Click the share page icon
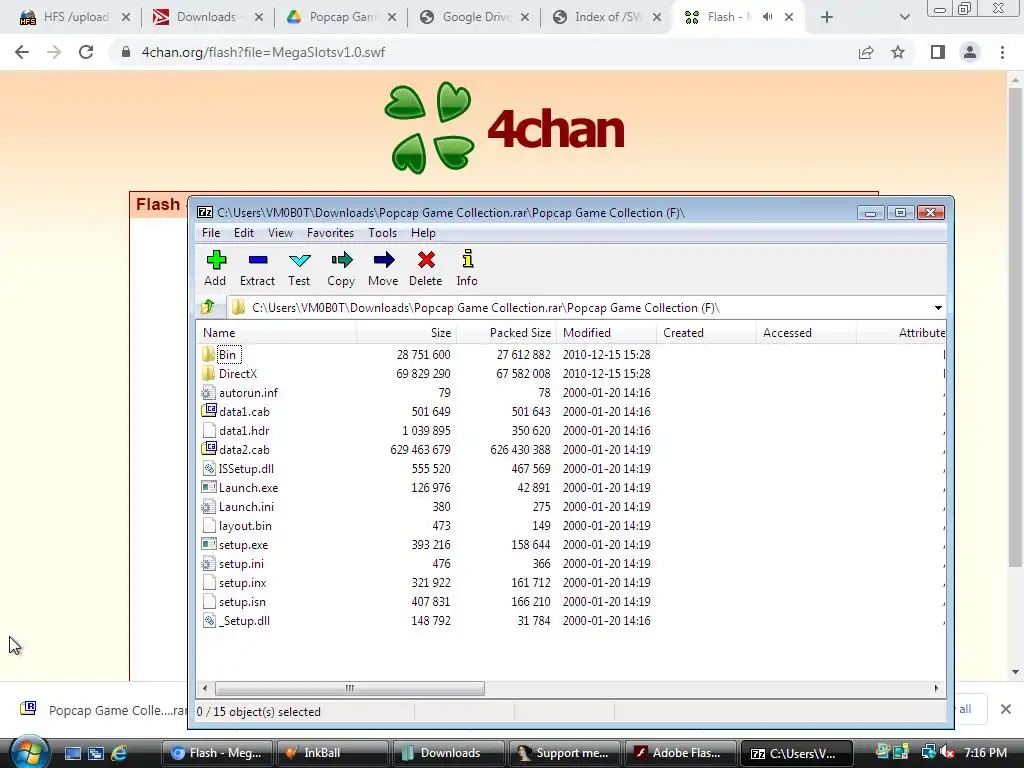 (866, 52)
